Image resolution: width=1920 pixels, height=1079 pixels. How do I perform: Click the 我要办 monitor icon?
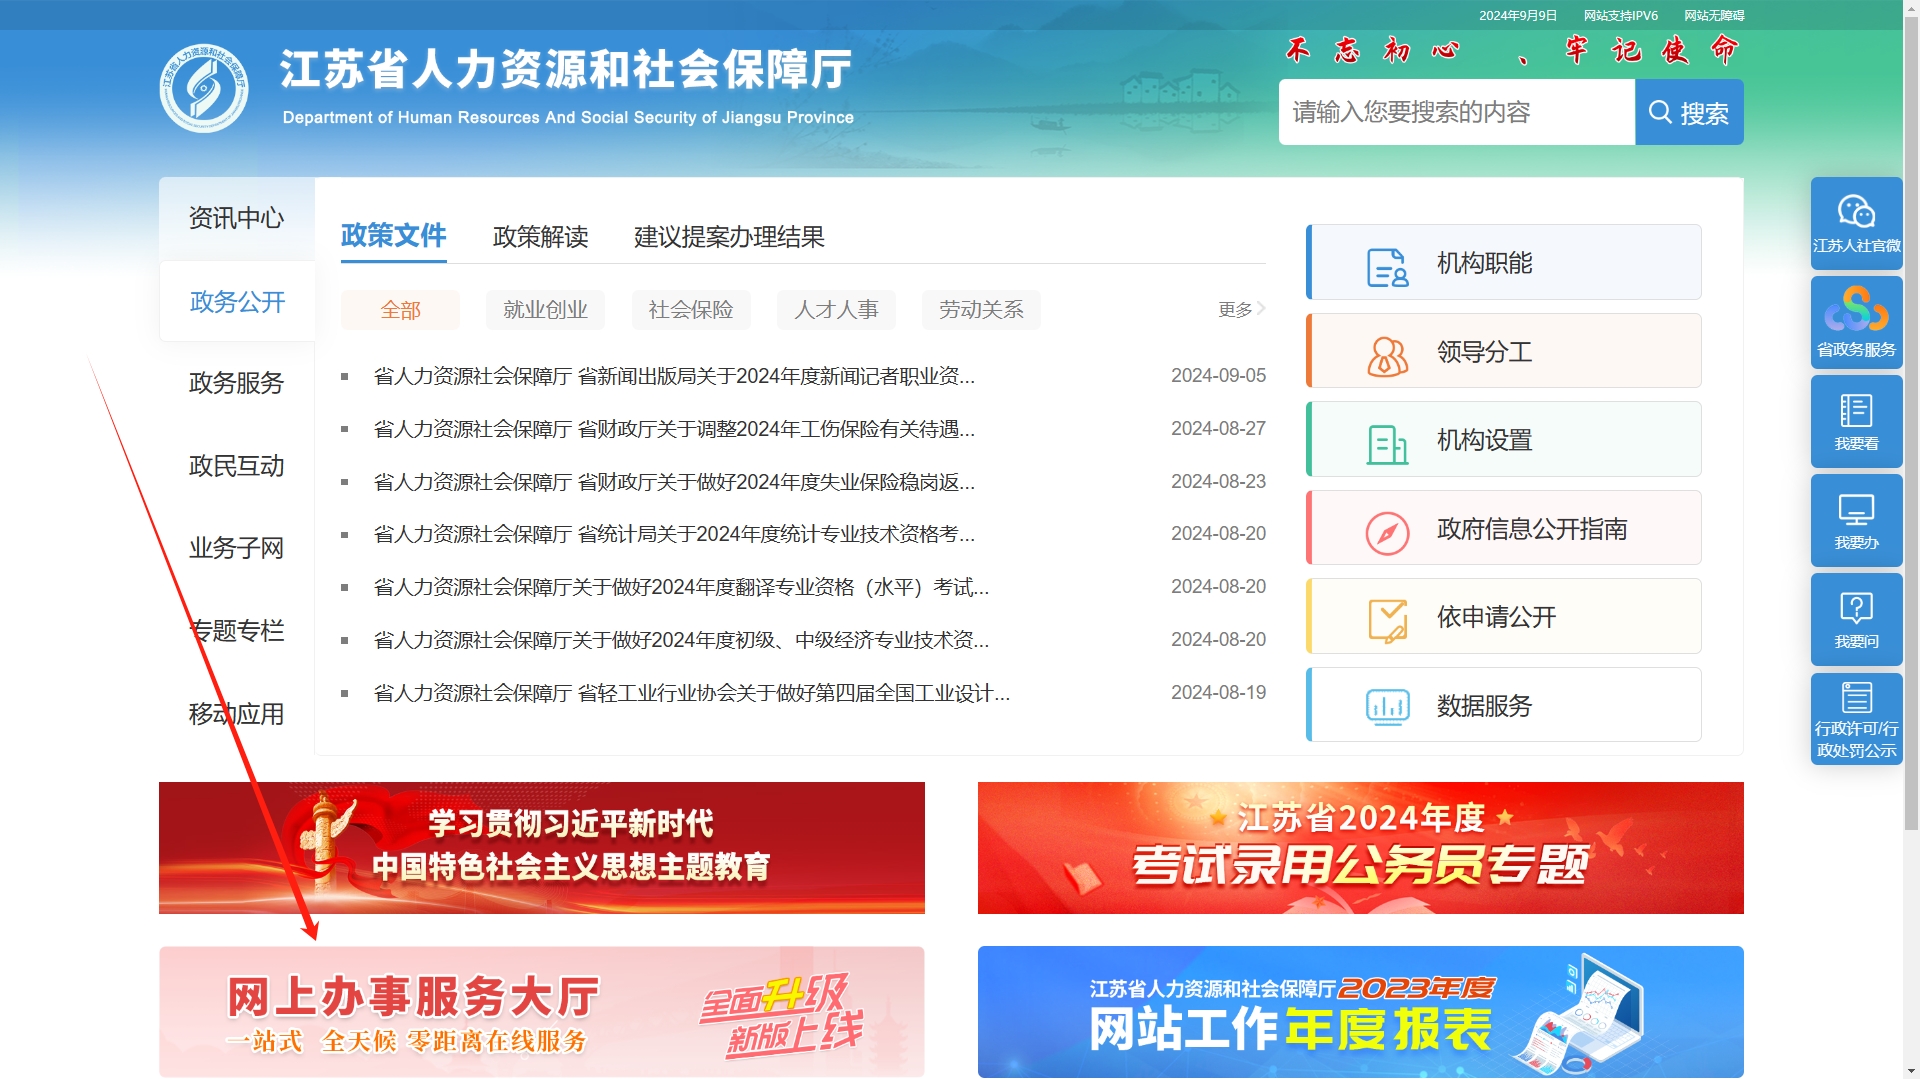point(1856,509)
